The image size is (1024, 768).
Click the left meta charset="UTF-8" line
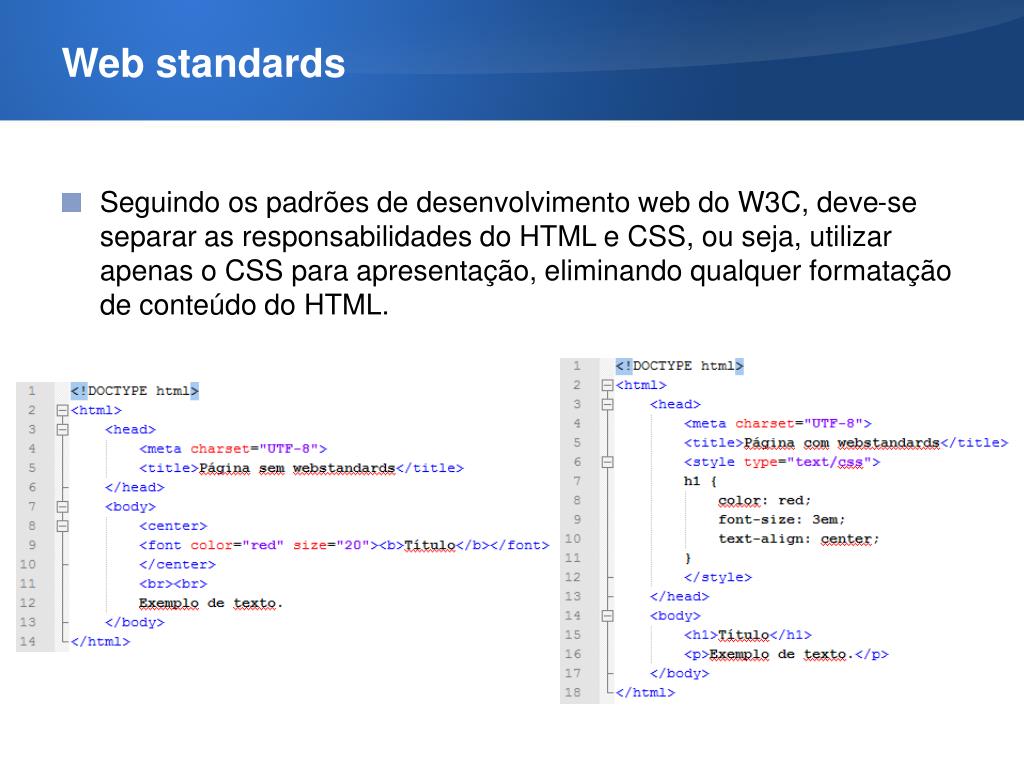click(232, 449)
